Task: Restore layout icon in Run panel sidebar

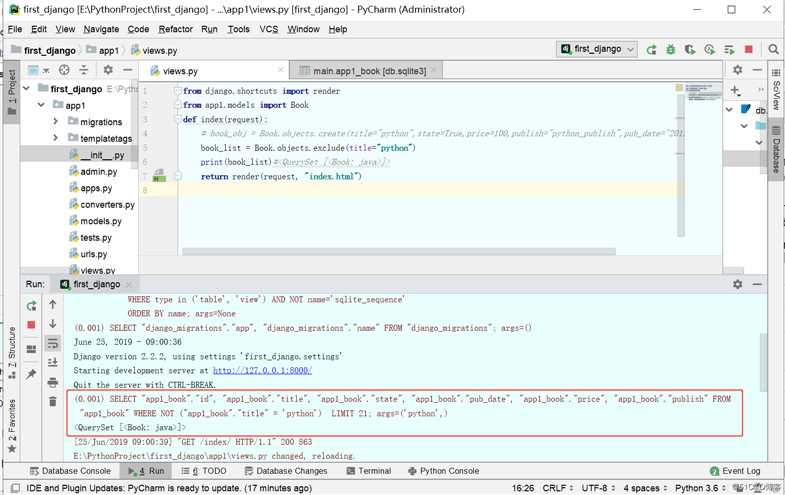Action: click(x=31, y=349)
